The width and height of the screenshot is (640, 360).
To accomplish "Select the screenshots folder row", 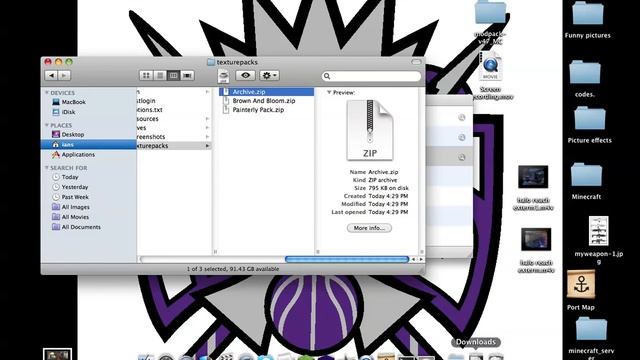I will click(x=174, y=137).
